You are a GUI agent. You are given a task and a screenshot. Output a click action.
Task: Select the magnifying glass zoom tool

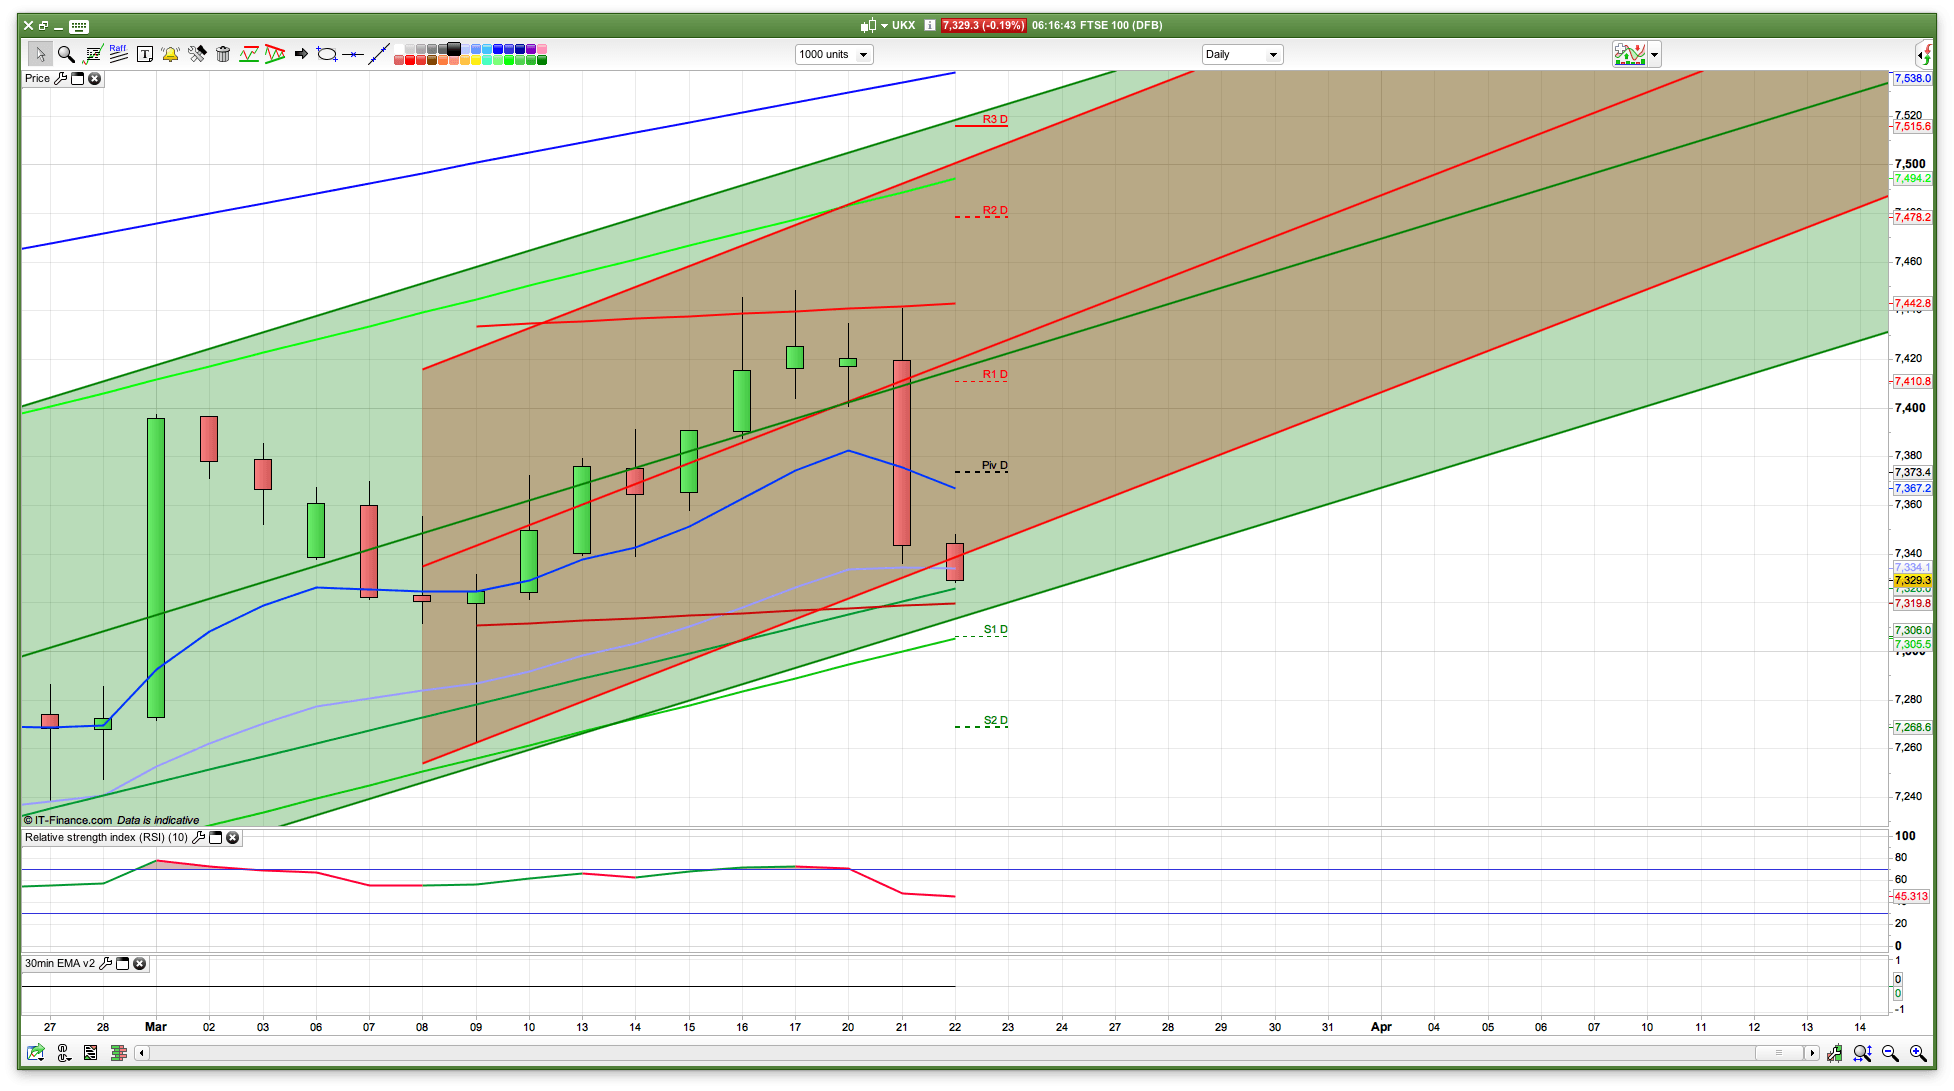click(x=66, y=54)
